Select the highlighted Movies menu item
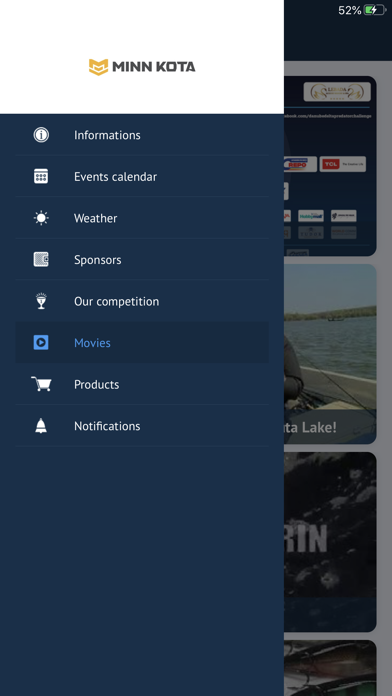 point(142,342)
